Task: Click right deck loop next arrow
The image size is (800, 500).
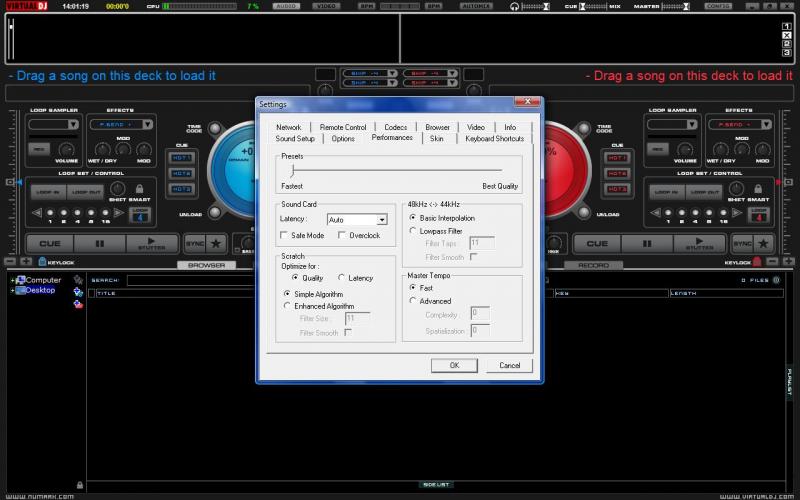Action: coord(737,213)
